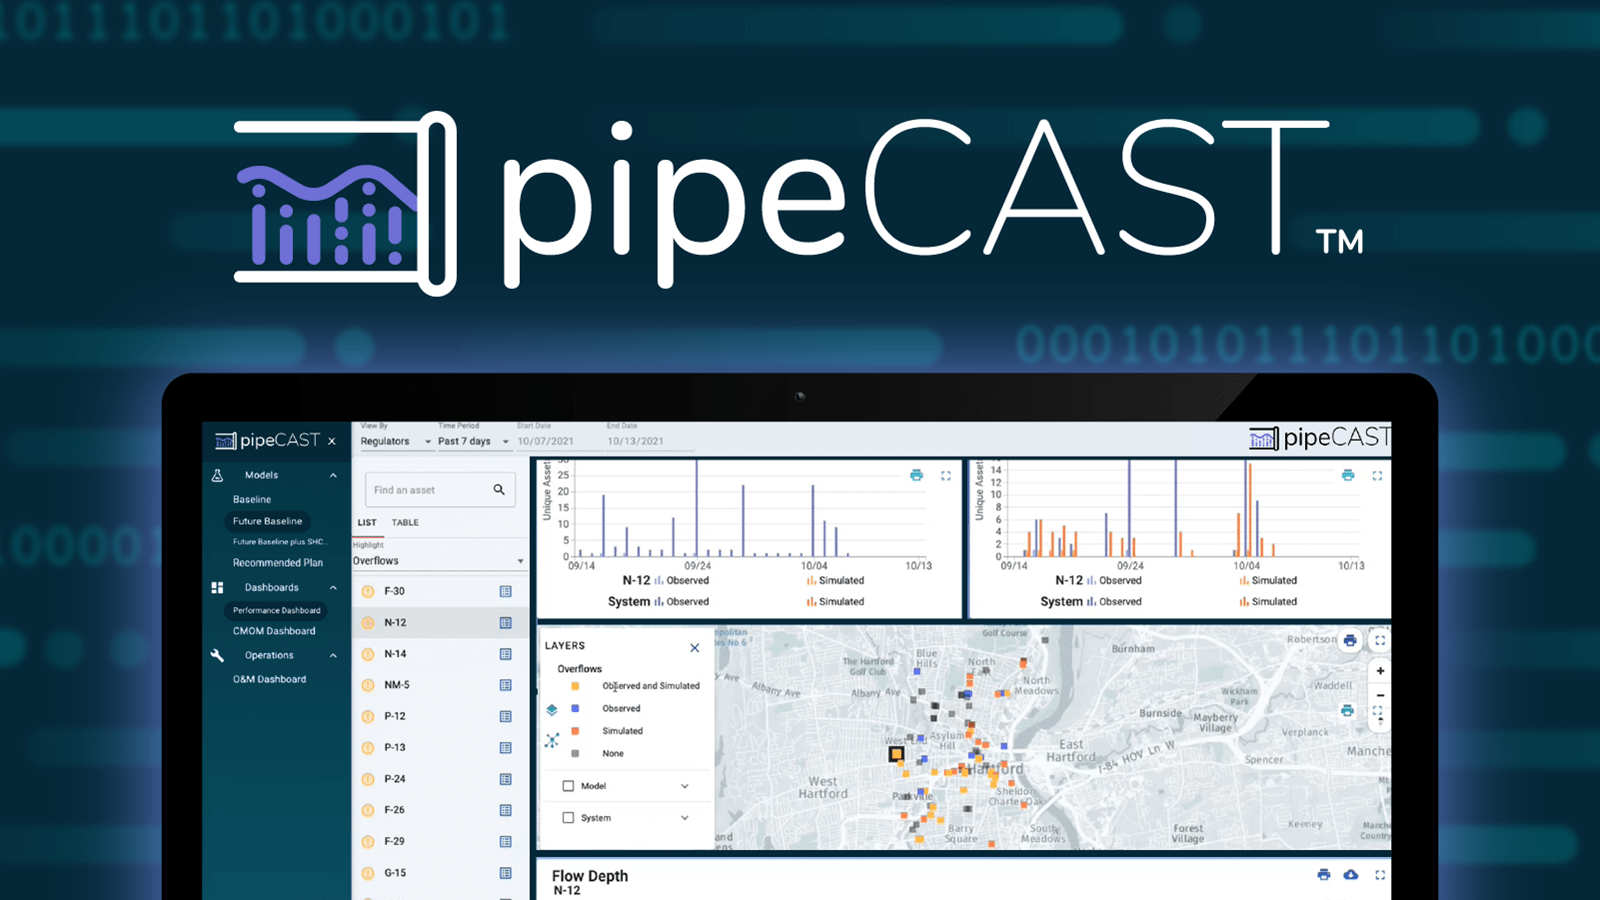The width and height of the screenshot is (1600, 900).
Task: Open the table icon on the P-24 row
Action: [506, 779]
